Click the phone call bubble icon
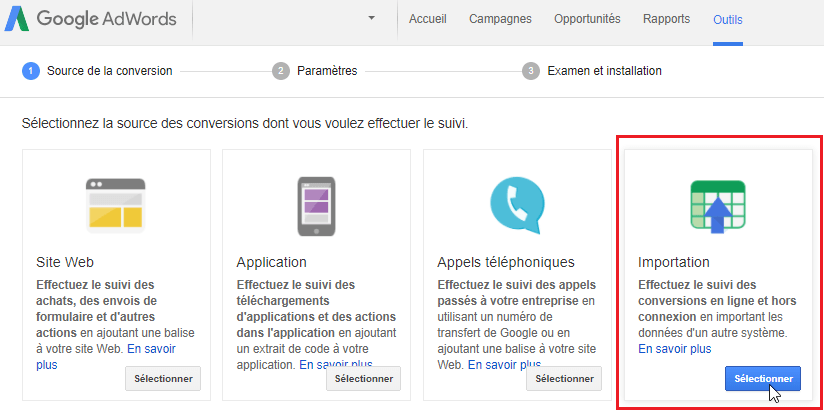The width and height of the screenshot is (824, 410). click(x=517, y=204)
